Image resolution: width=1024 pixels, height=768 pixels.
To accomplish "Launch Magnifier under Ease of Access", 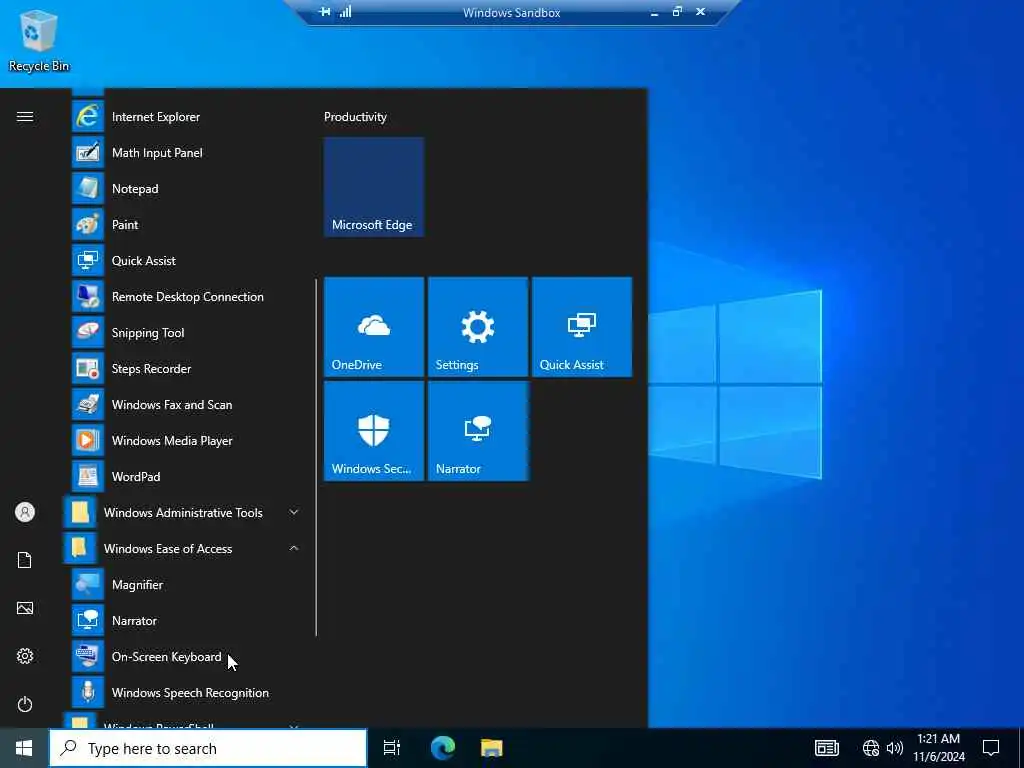I will click(x=186, y=584).
